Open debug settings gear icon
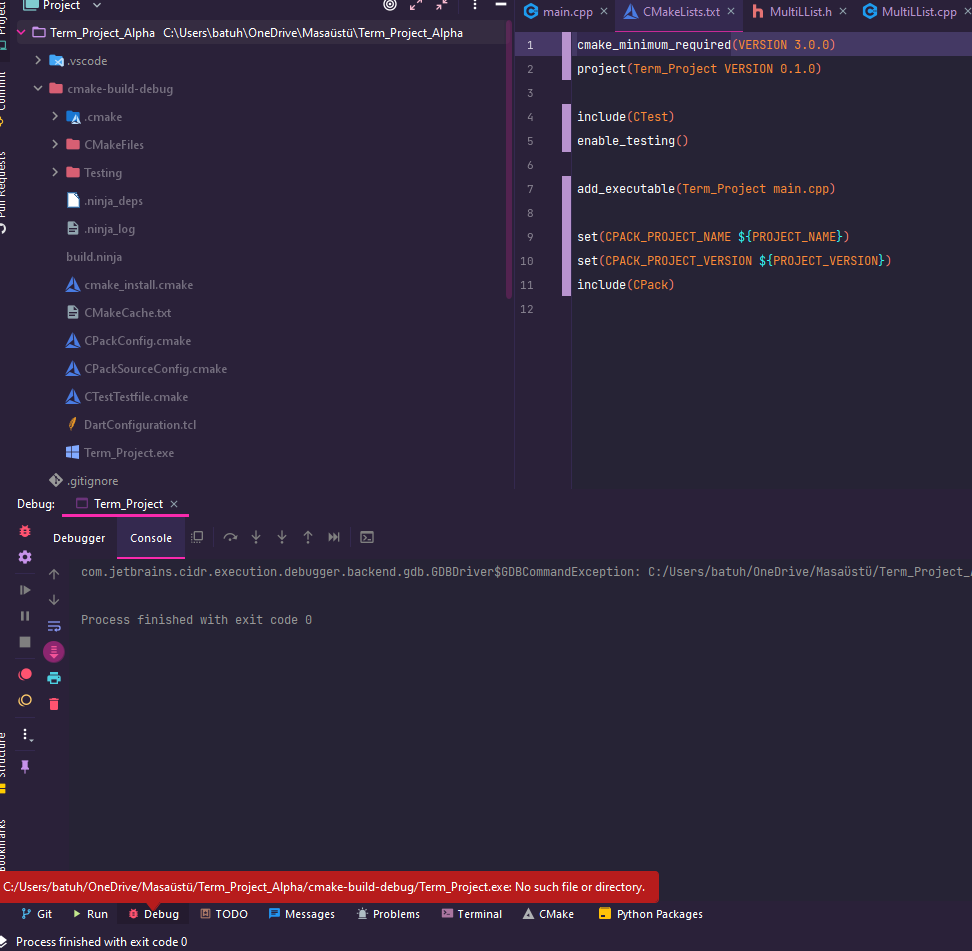This screenshot has height=951, width=972. point(25,557)
